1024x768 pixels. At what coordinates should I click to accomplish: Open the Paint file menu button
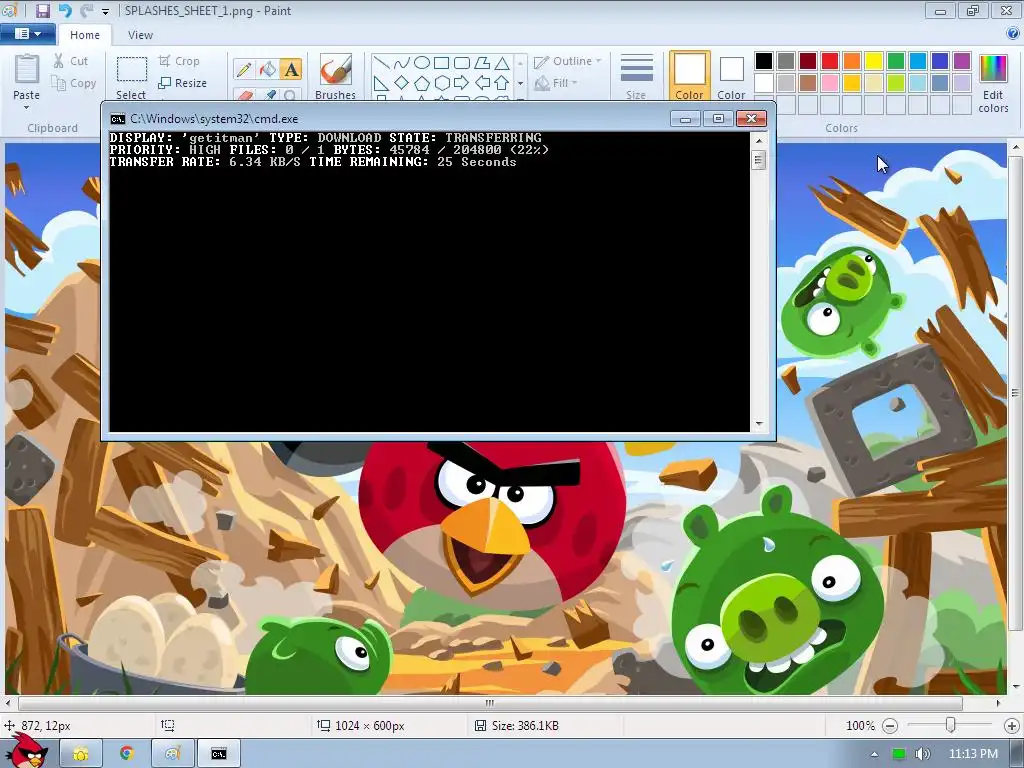pyautogui.click(x=27, y=34)
